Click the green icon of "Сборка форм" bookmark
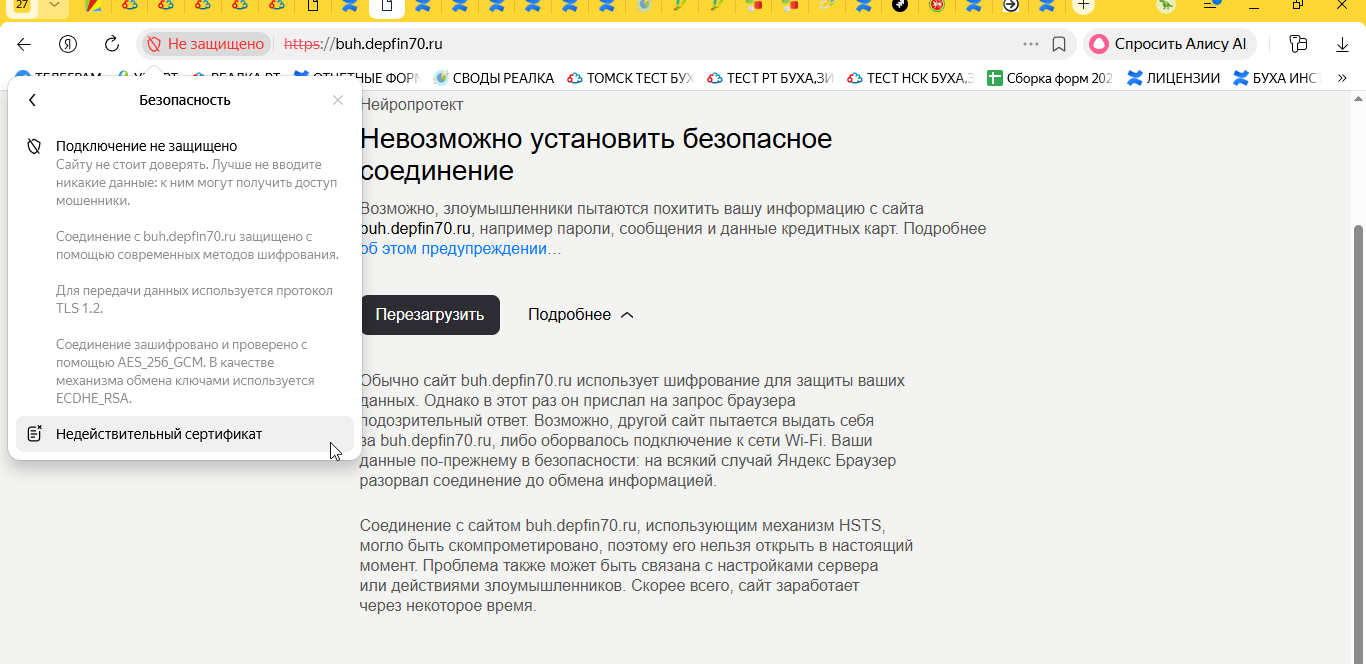This screenshot has height=664, width=1366. click(994, 78)
